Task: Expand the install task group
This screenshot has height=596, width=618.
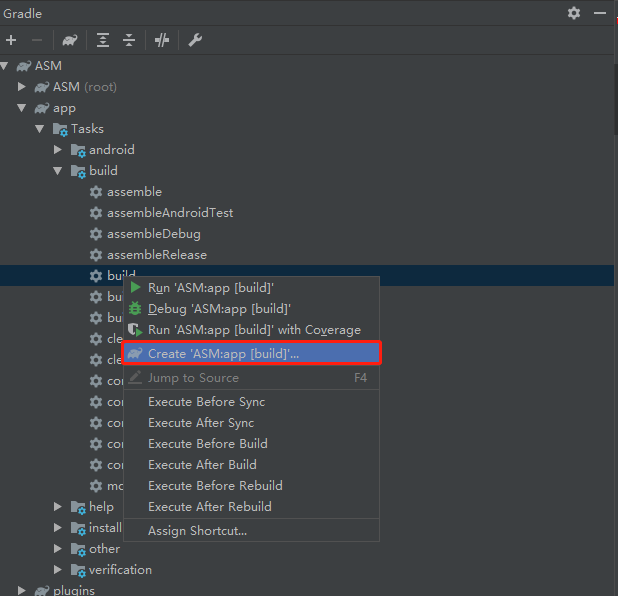Action: pos(58,527)
